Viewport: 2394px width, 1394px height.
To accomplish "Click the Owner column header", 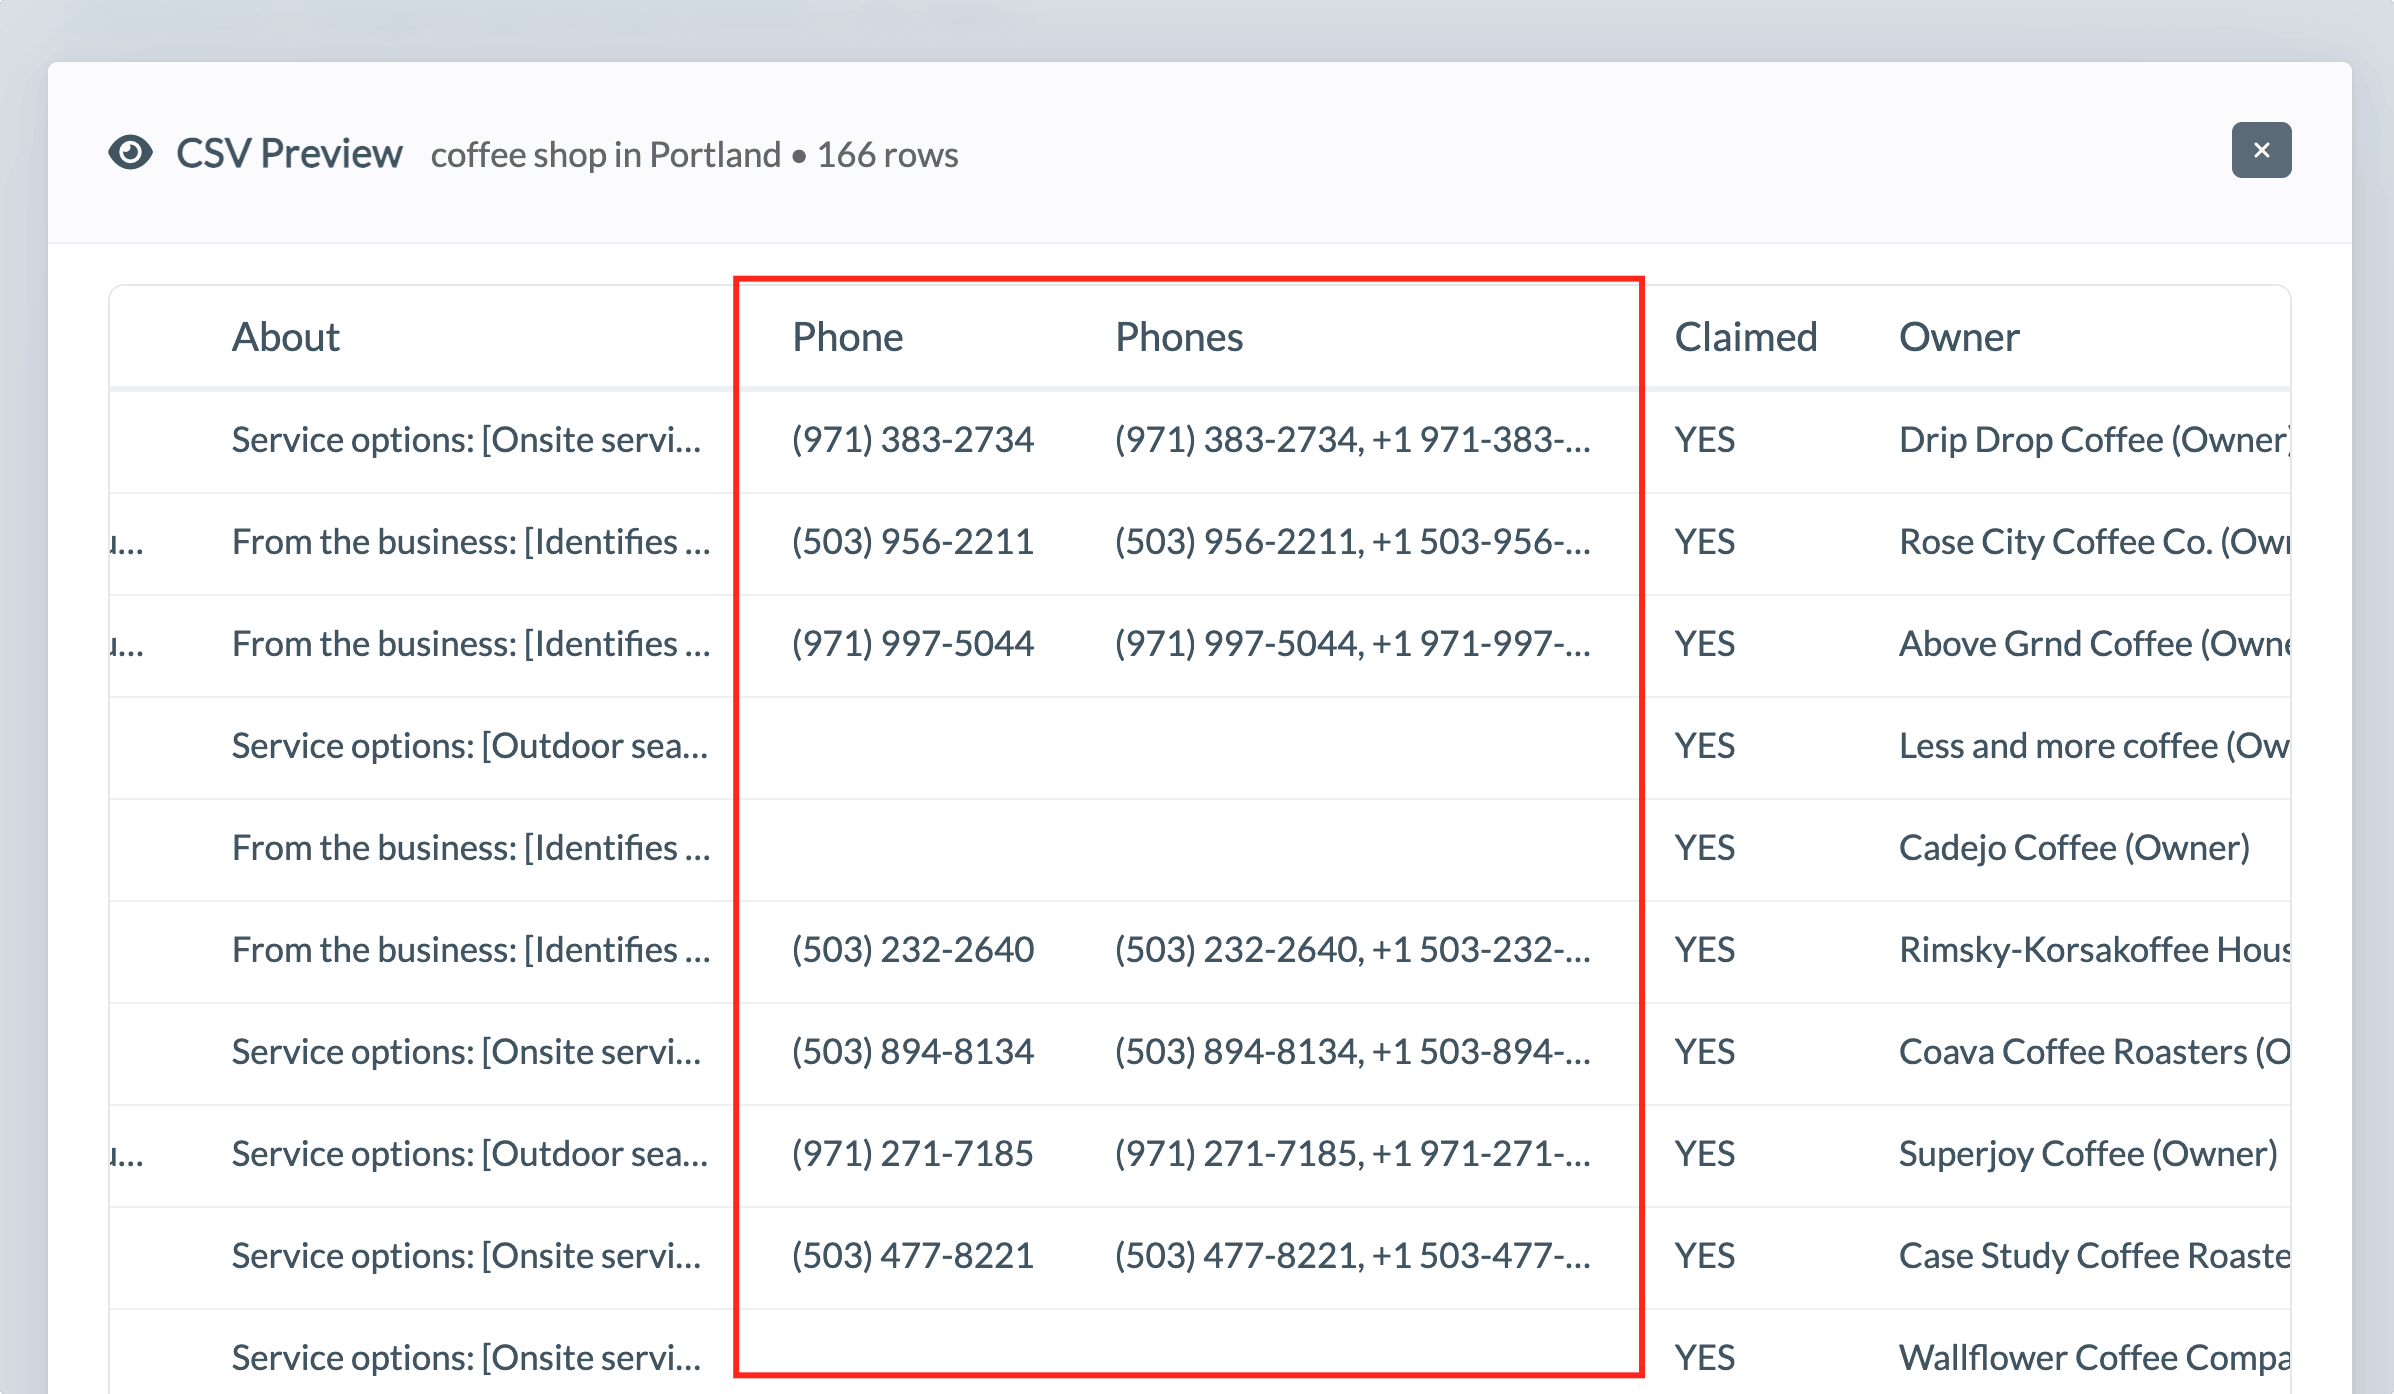I will (1959, 337).
